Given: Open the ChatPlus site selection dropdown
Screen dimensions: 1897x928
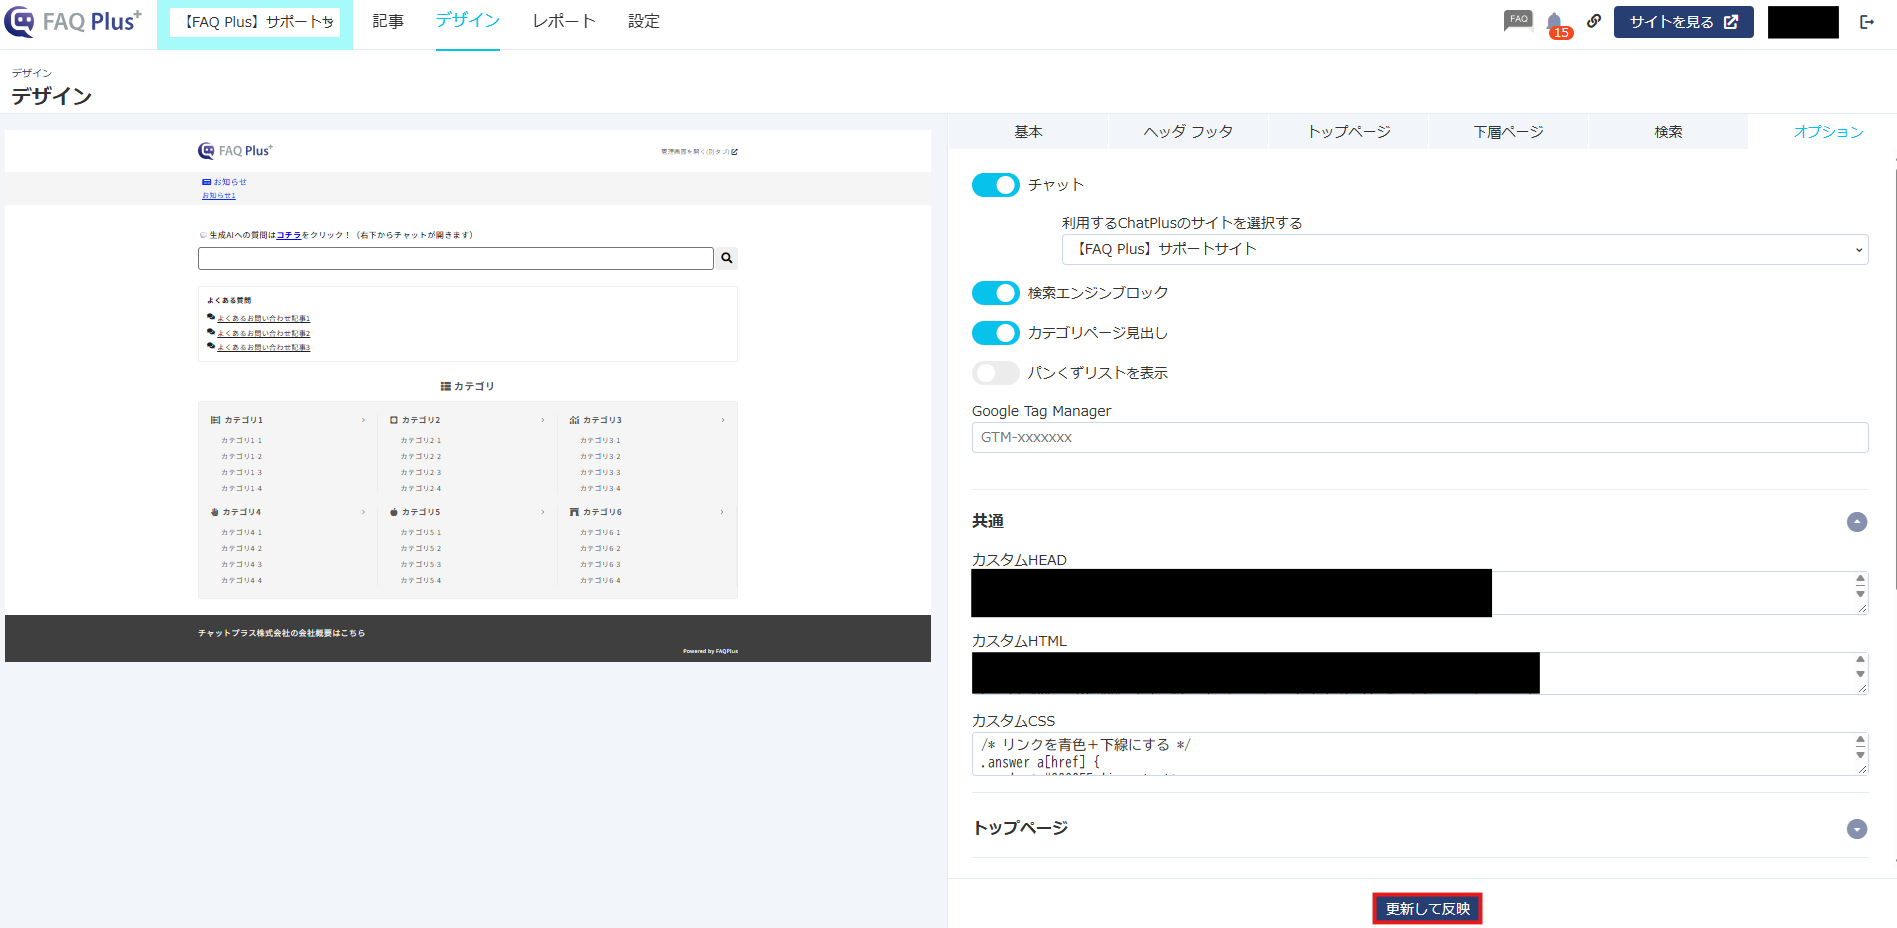Looking at the screenshot, I should coord(1465,249).
